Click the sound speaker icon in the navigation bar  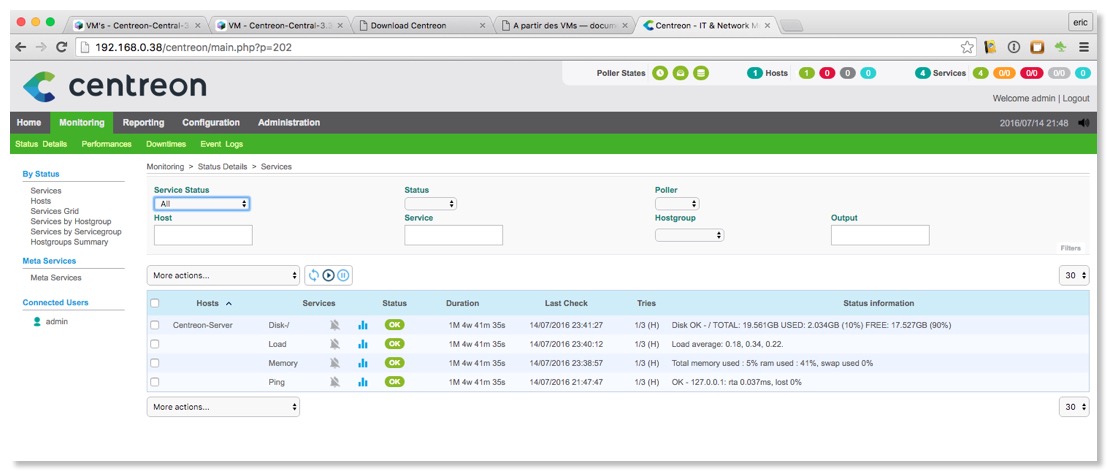[x=1084, y=123]
